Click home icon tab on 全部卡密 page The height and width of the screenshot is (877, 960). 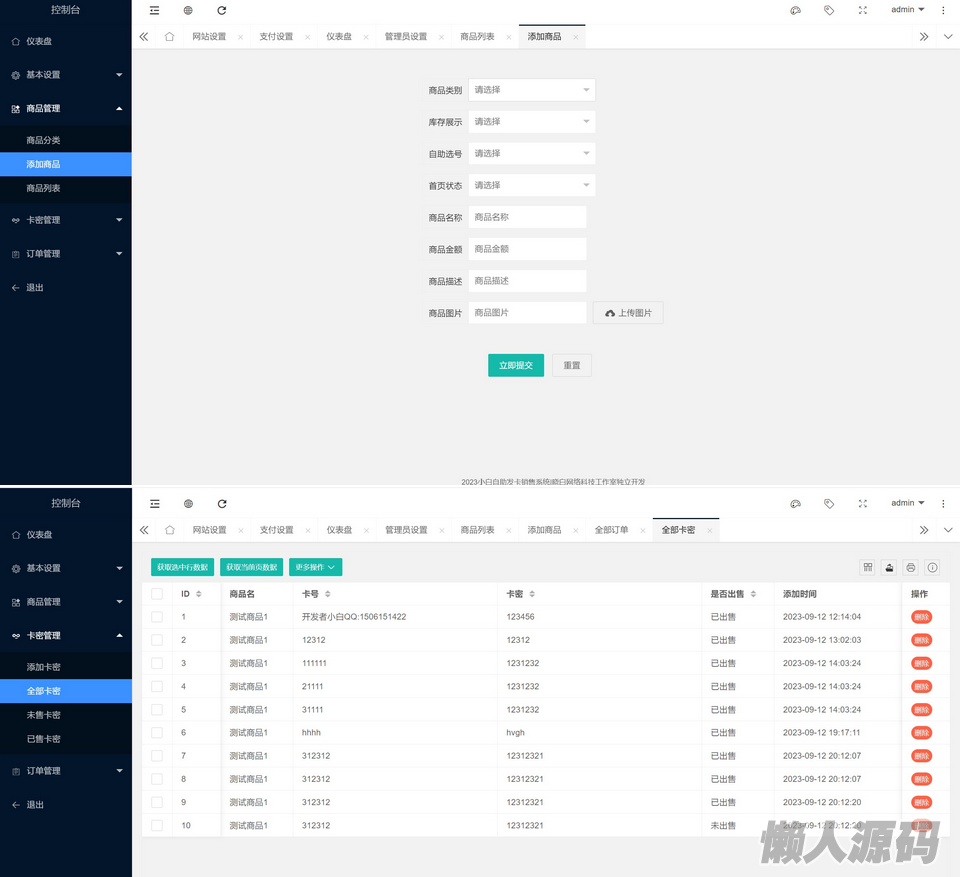(170, 530)
